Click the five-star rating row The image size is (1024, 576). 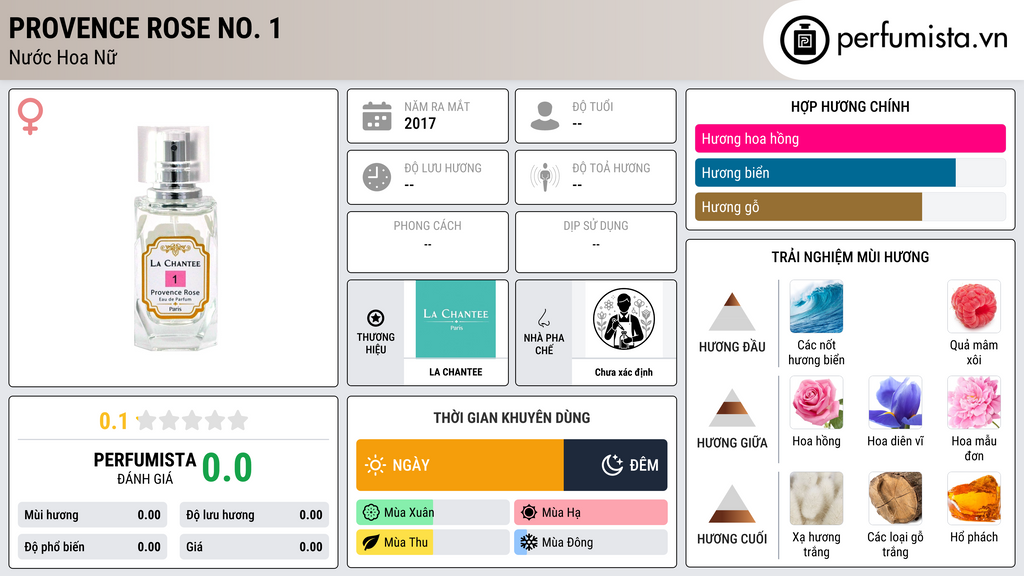192,420
